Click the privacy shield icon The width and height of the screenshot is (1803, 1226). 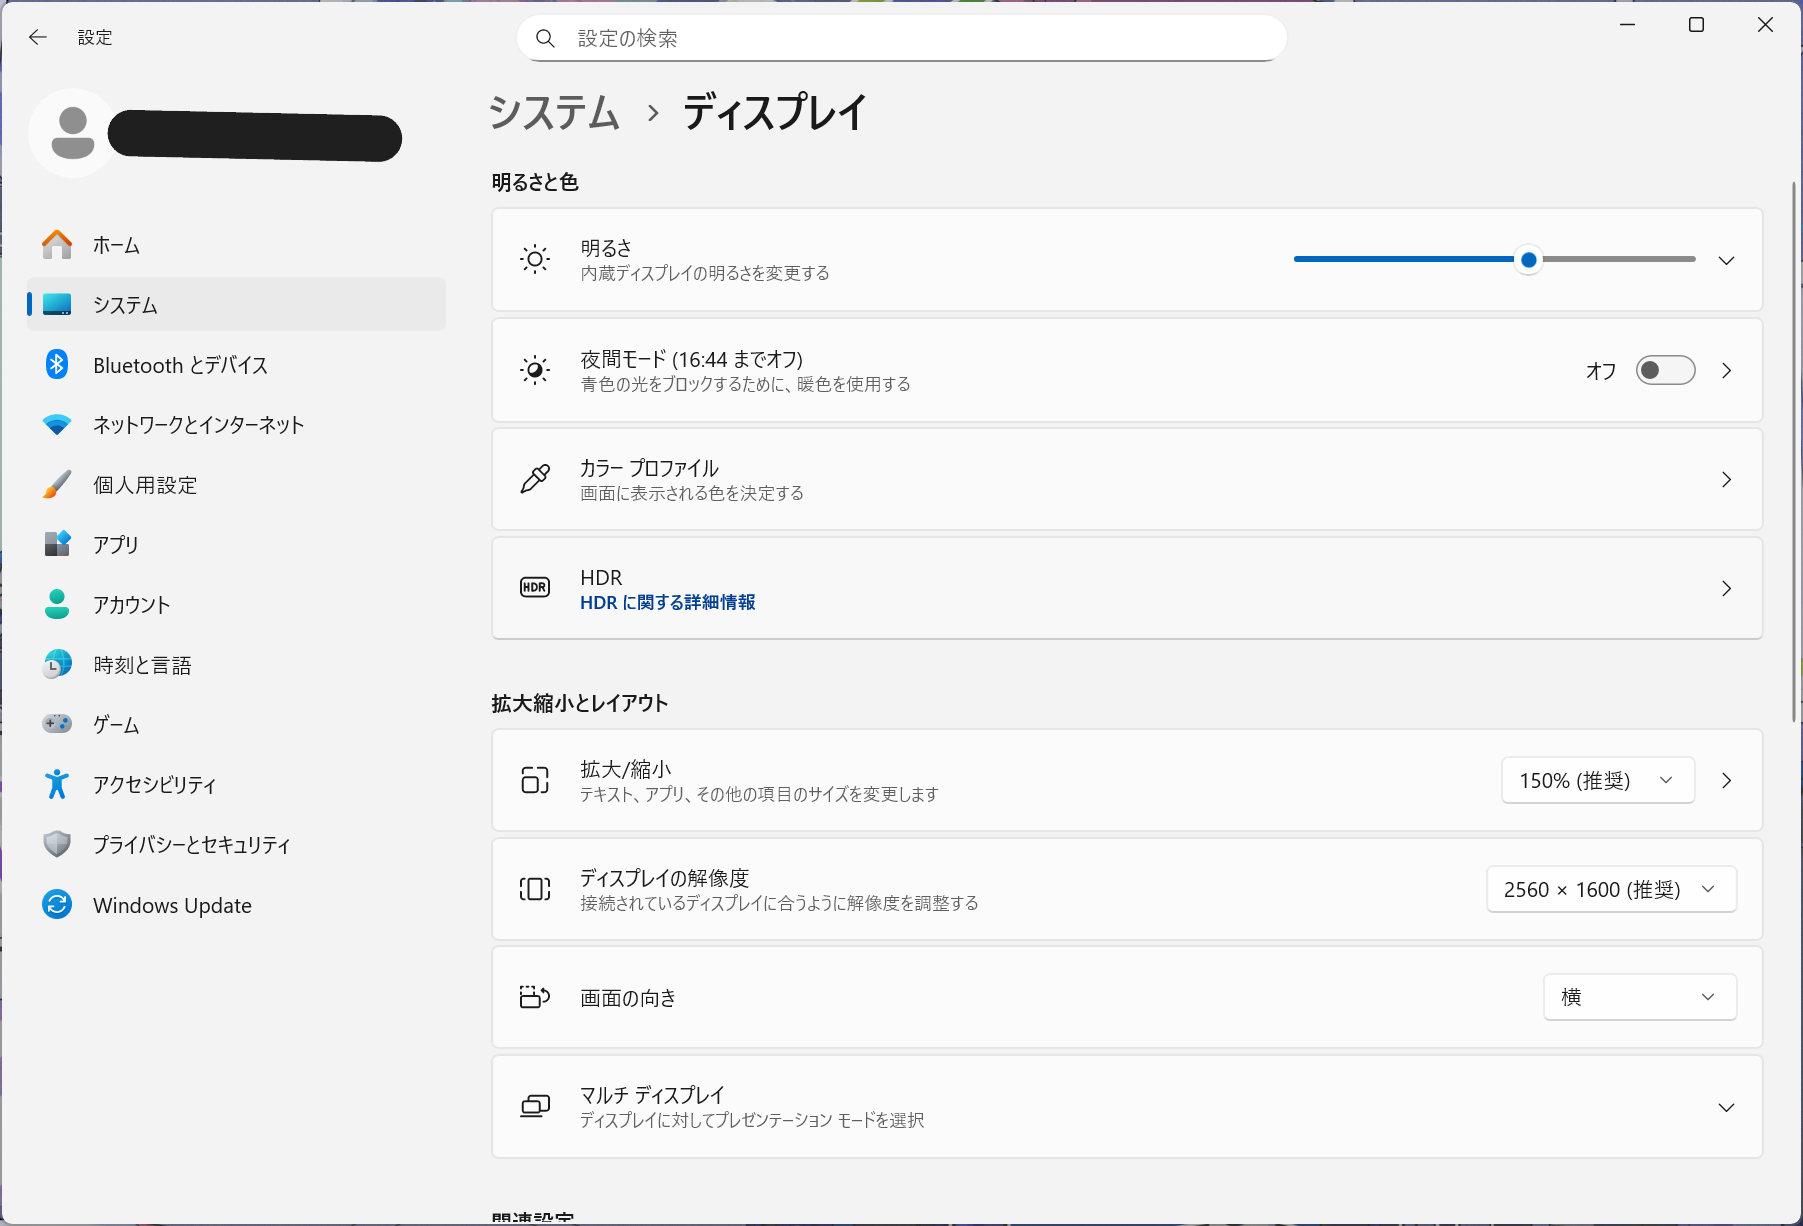tap(57, 845)
